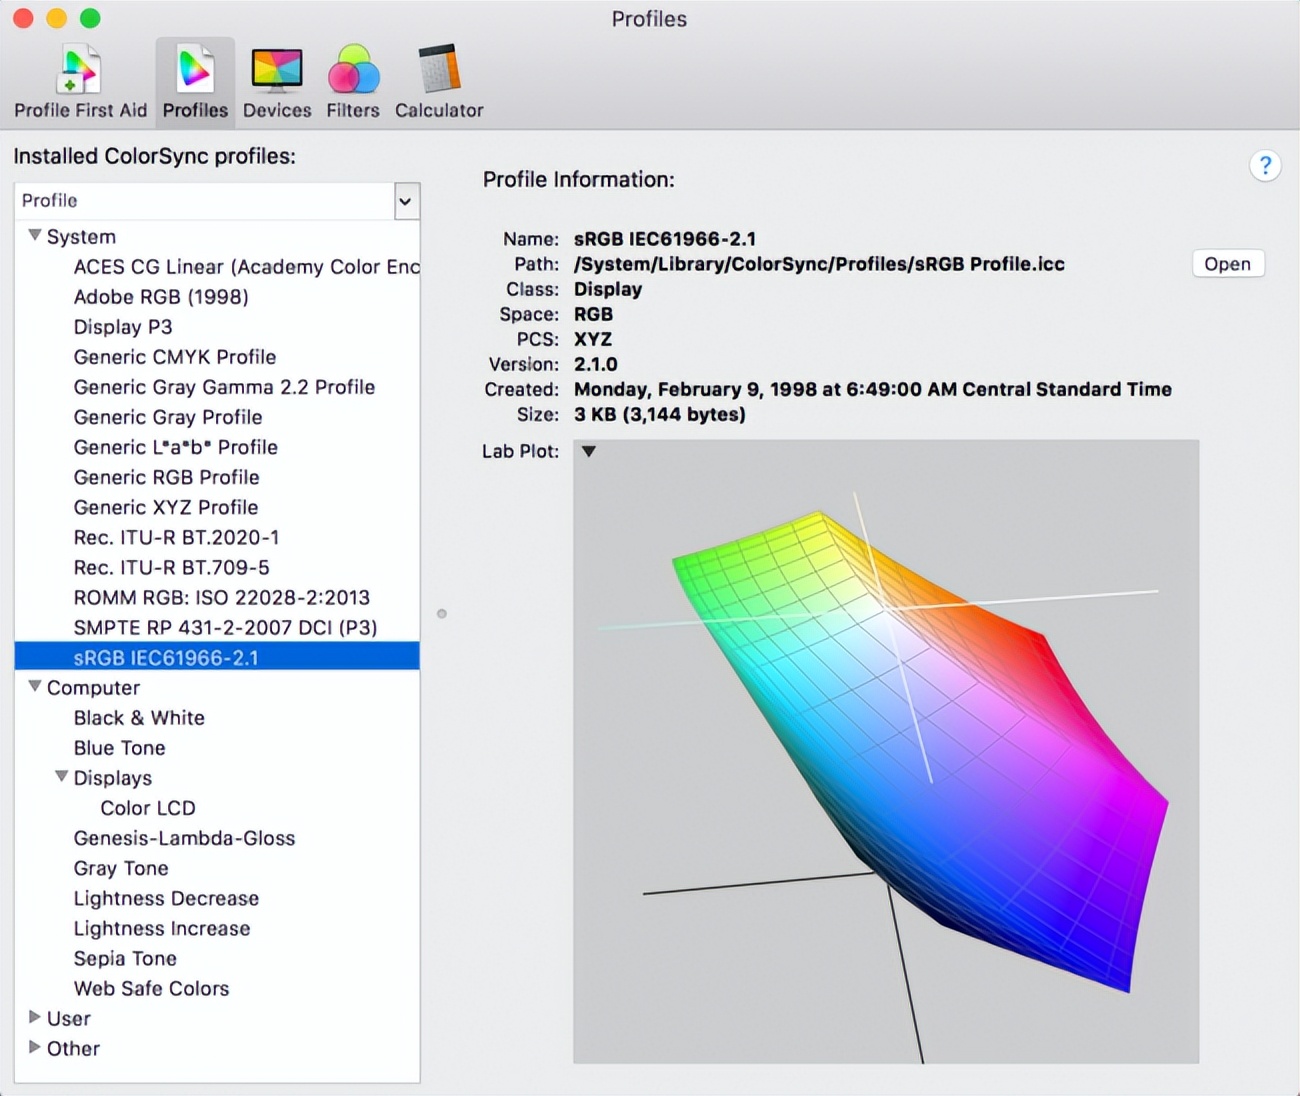Image resolution: width=1300 pixels, height=1096 pixels.
Task: Switch to the Filters pane
Action: coord(353,82)
